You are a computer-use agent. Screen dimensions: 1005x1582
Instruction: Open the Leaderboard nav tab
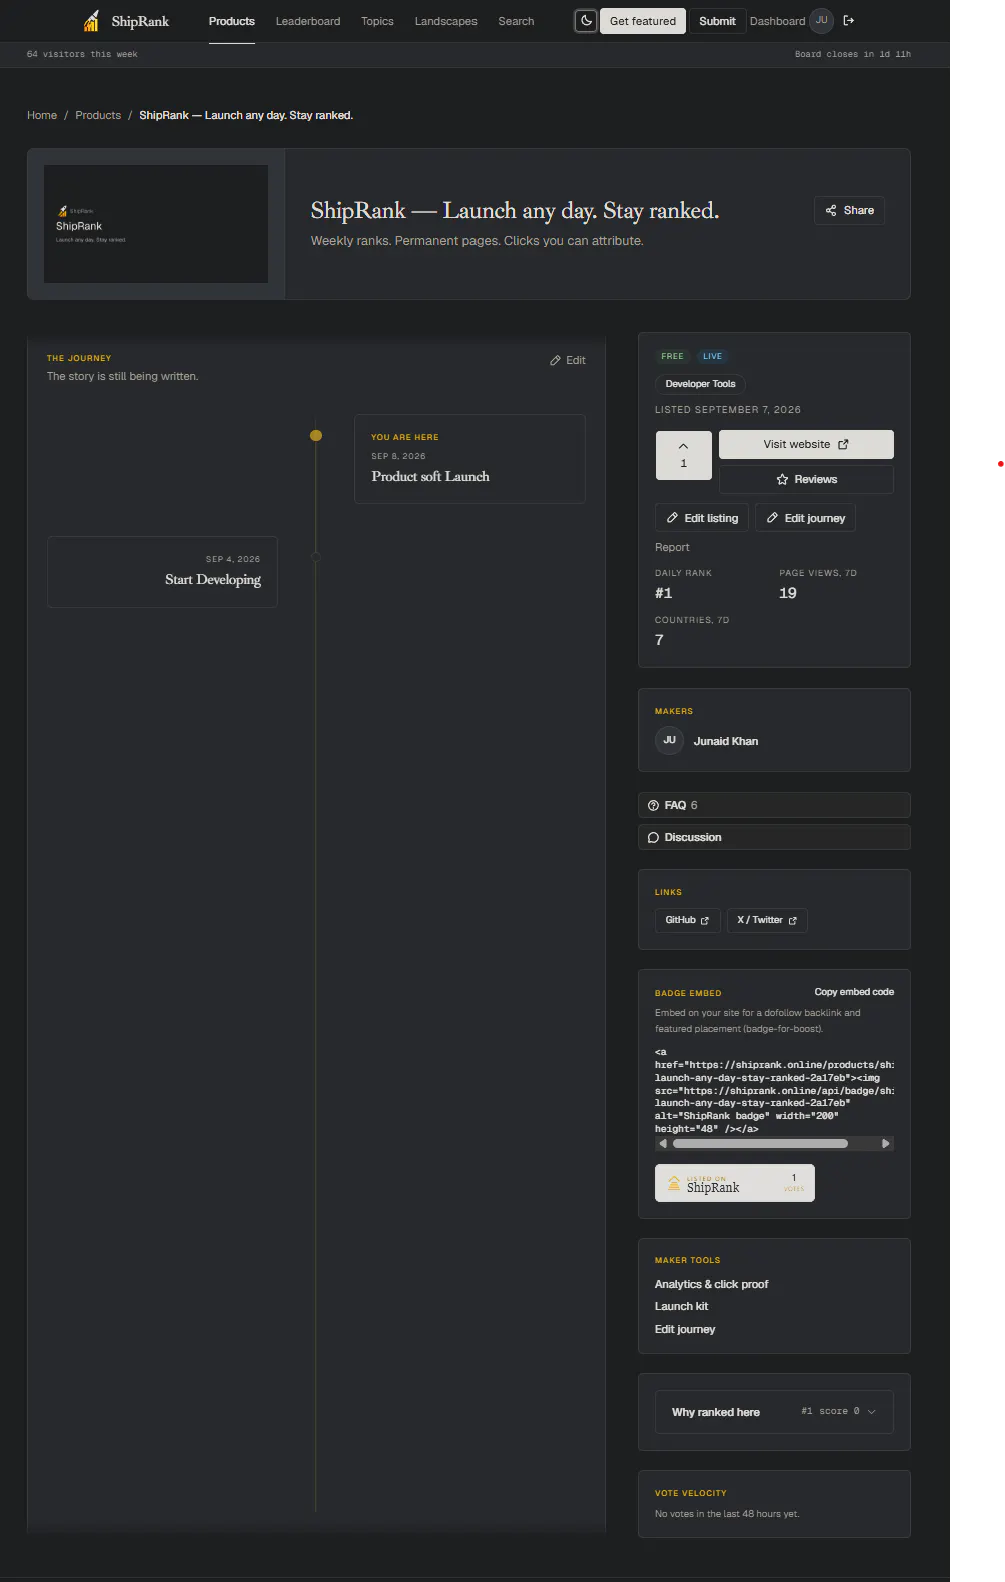click(x=308, y=21)
